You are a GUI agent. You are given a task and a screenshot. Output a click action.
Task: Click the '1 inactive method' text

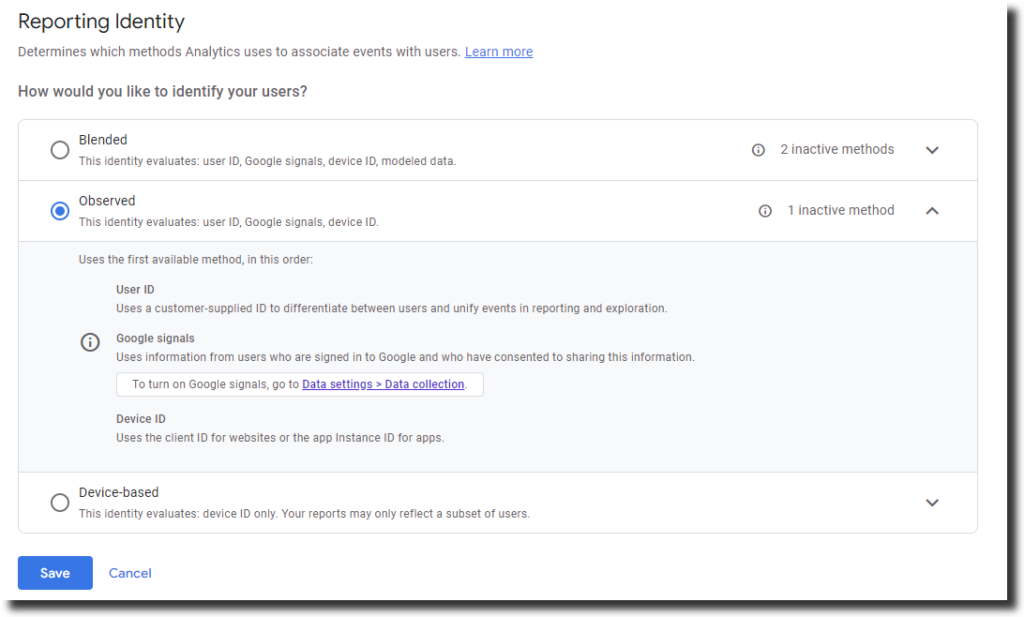(841, 211)
